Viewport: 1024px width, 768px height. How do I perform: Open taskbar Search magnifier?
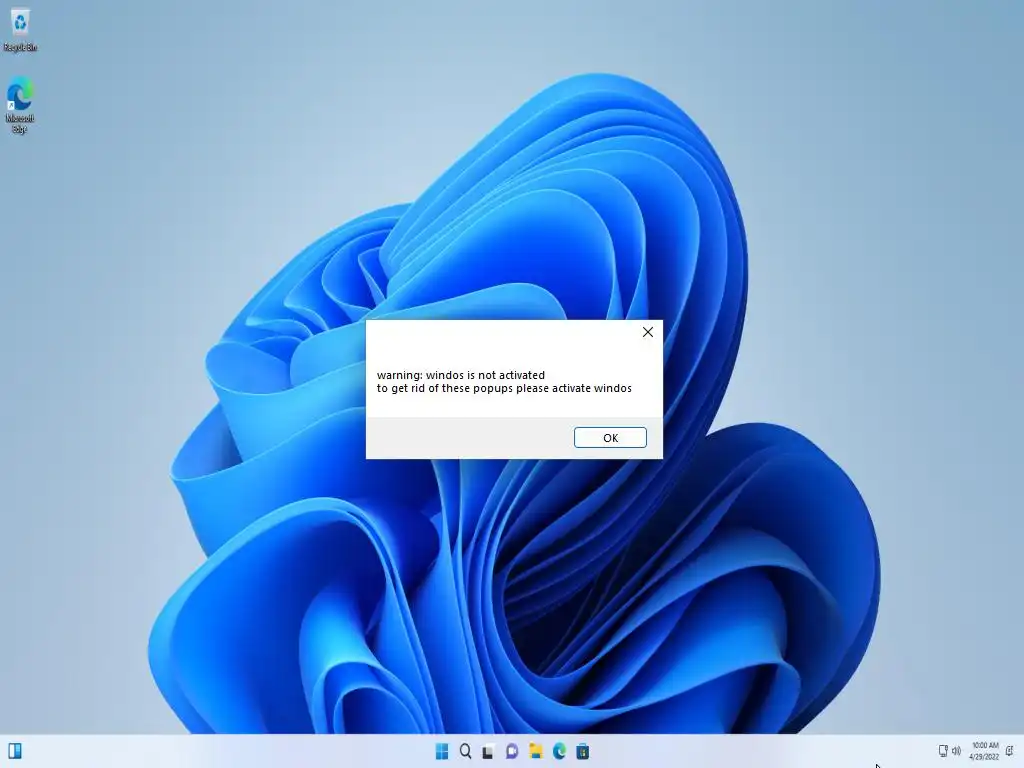point(466,752)
